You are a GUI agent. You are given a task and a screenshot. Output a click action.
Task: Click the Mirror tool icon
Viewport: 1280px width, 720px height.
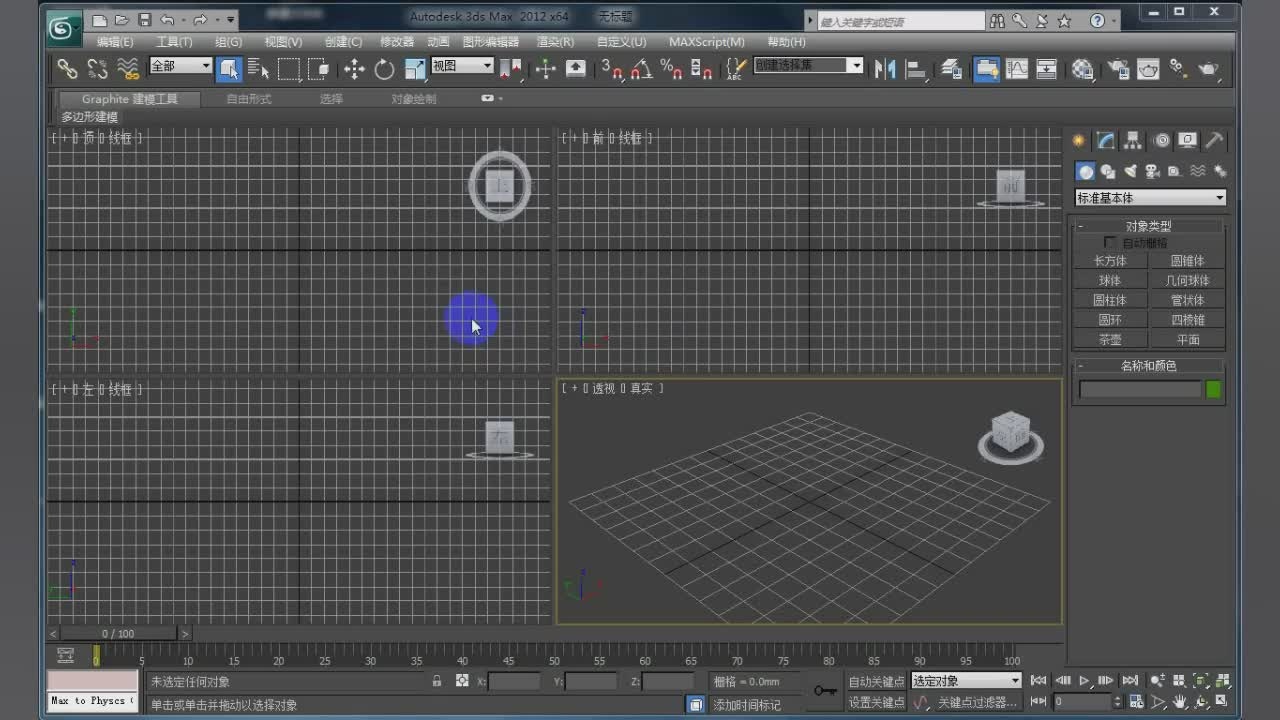pos(884,68)
